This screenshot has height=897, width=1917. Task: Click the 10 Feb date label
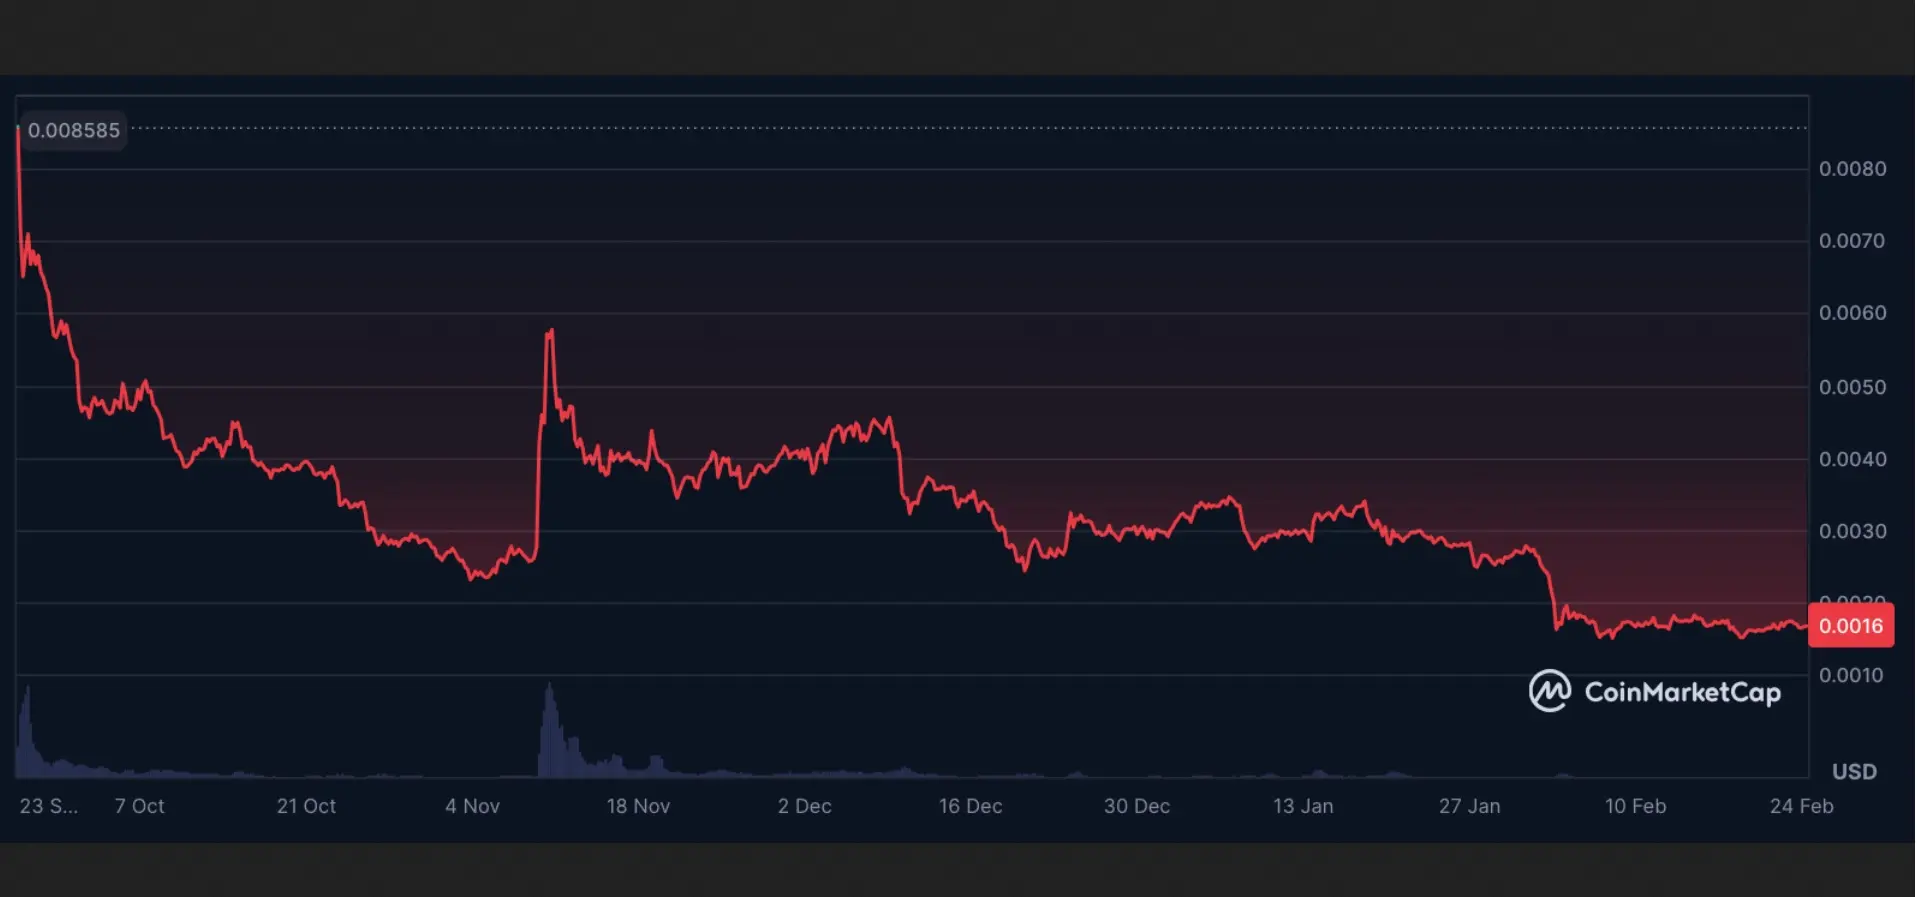coord(1636,806)
